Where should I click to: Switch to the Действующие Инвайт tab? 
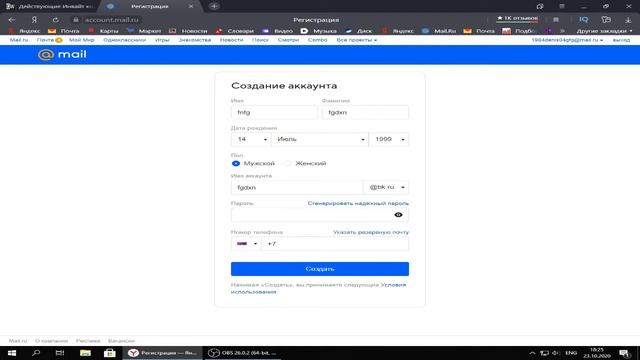[x=50, y=6]
